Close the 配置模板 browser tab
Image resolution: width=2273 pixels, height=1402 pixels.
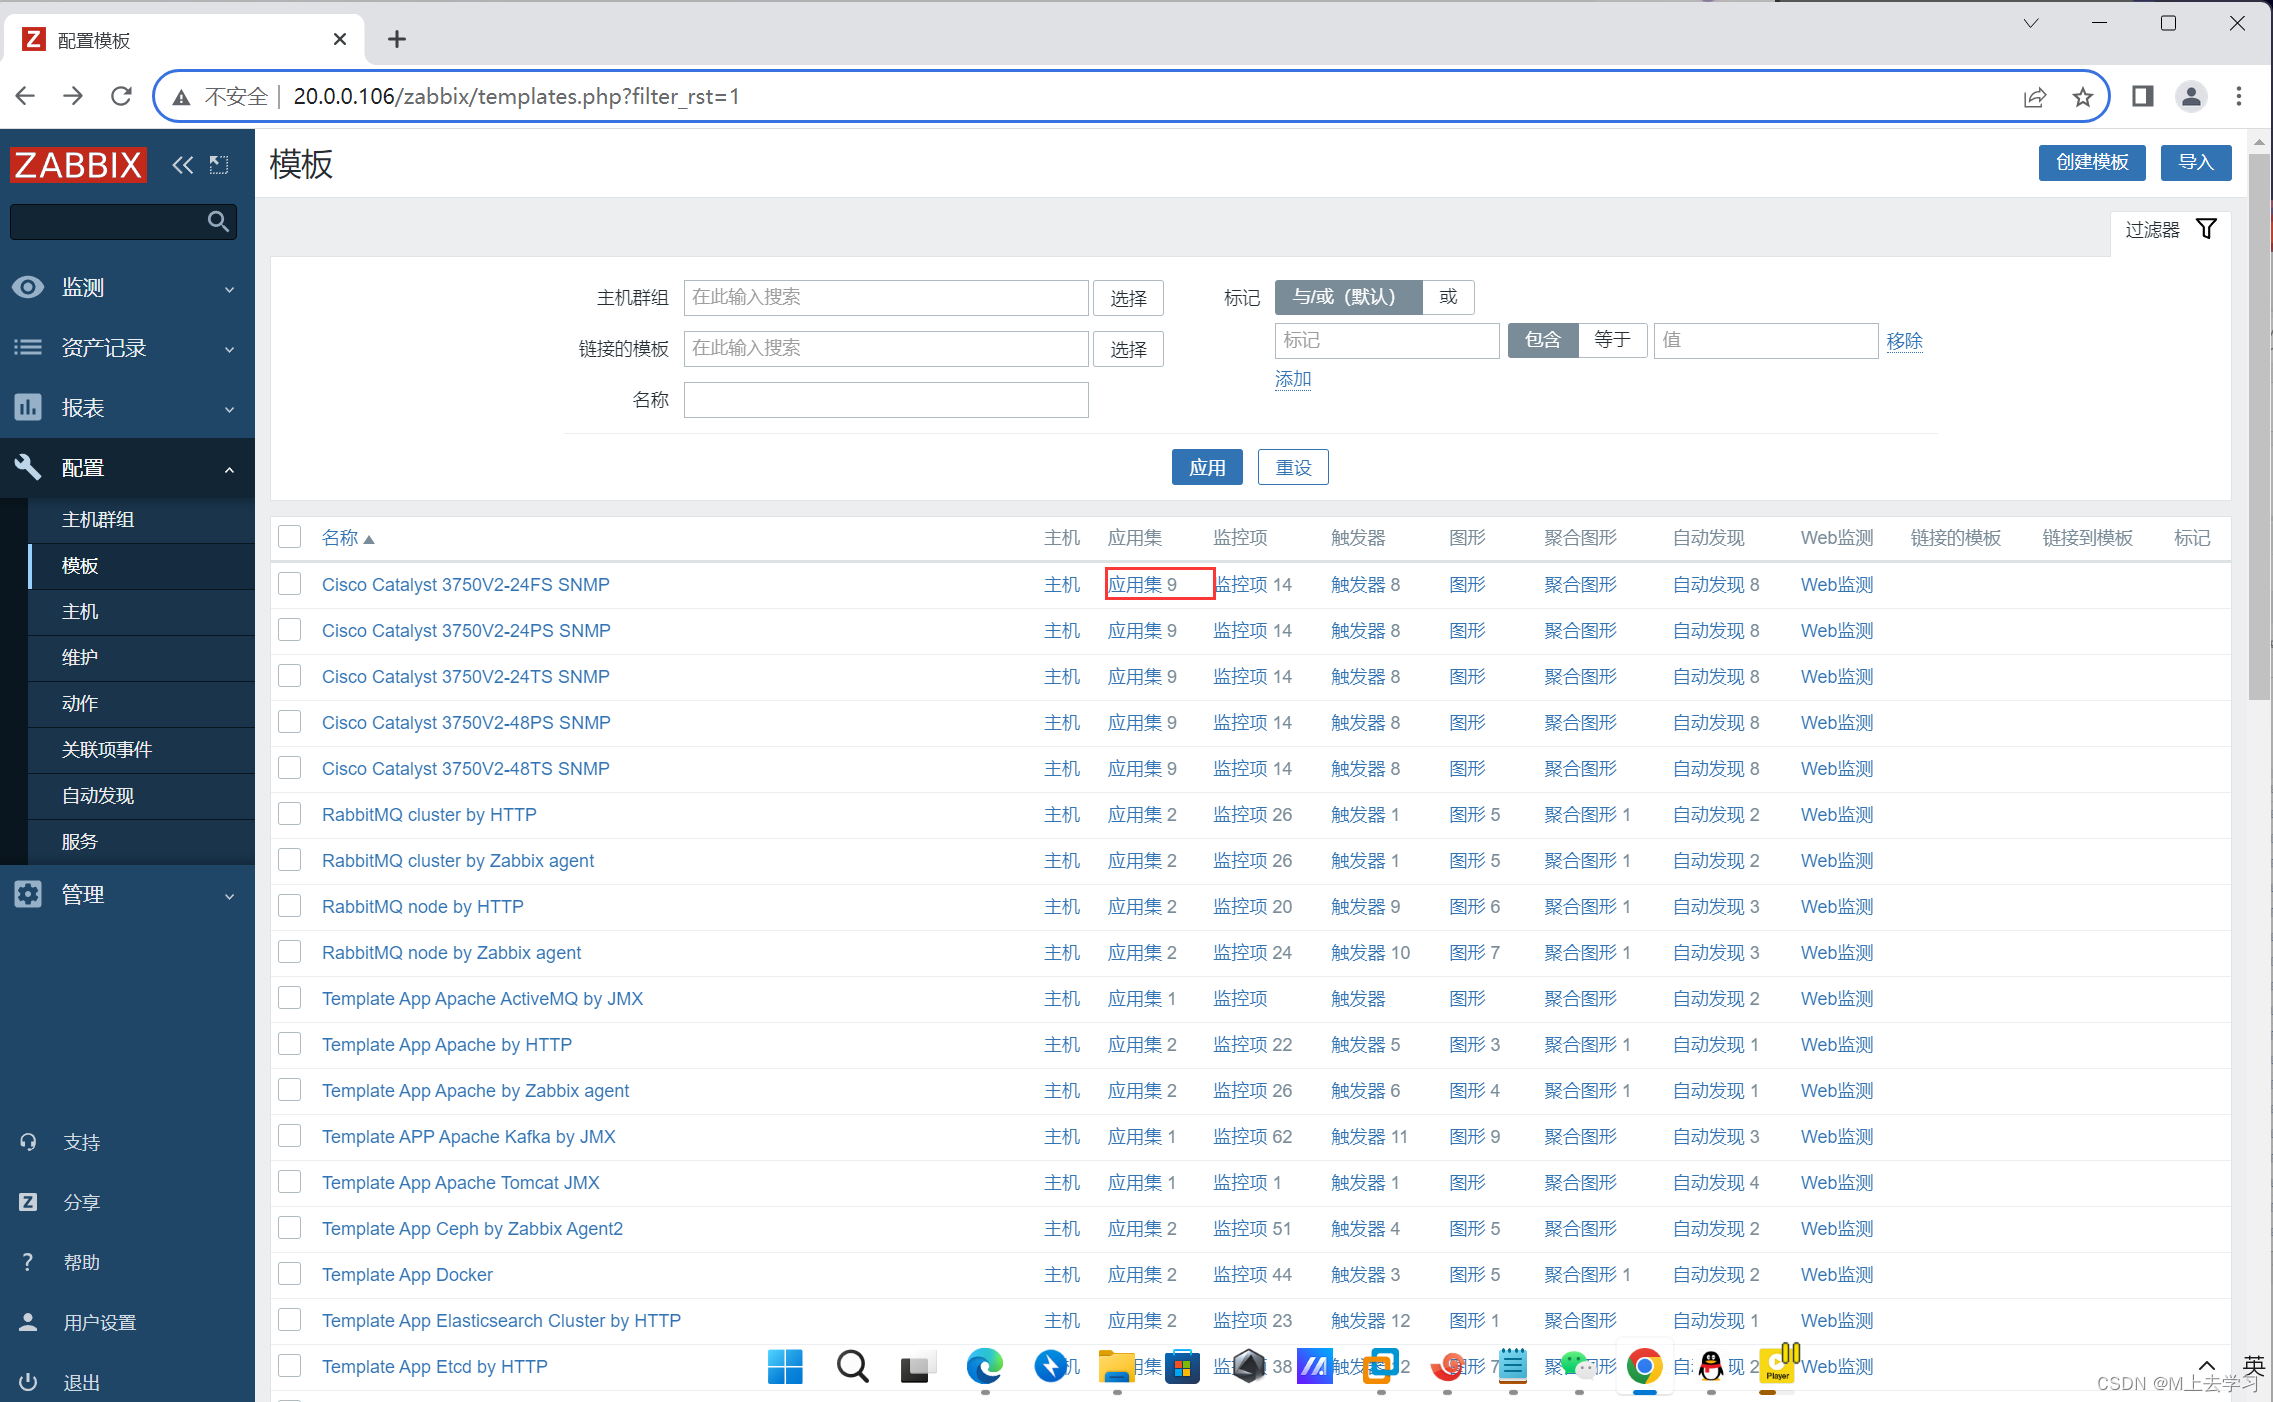point(340,39)
